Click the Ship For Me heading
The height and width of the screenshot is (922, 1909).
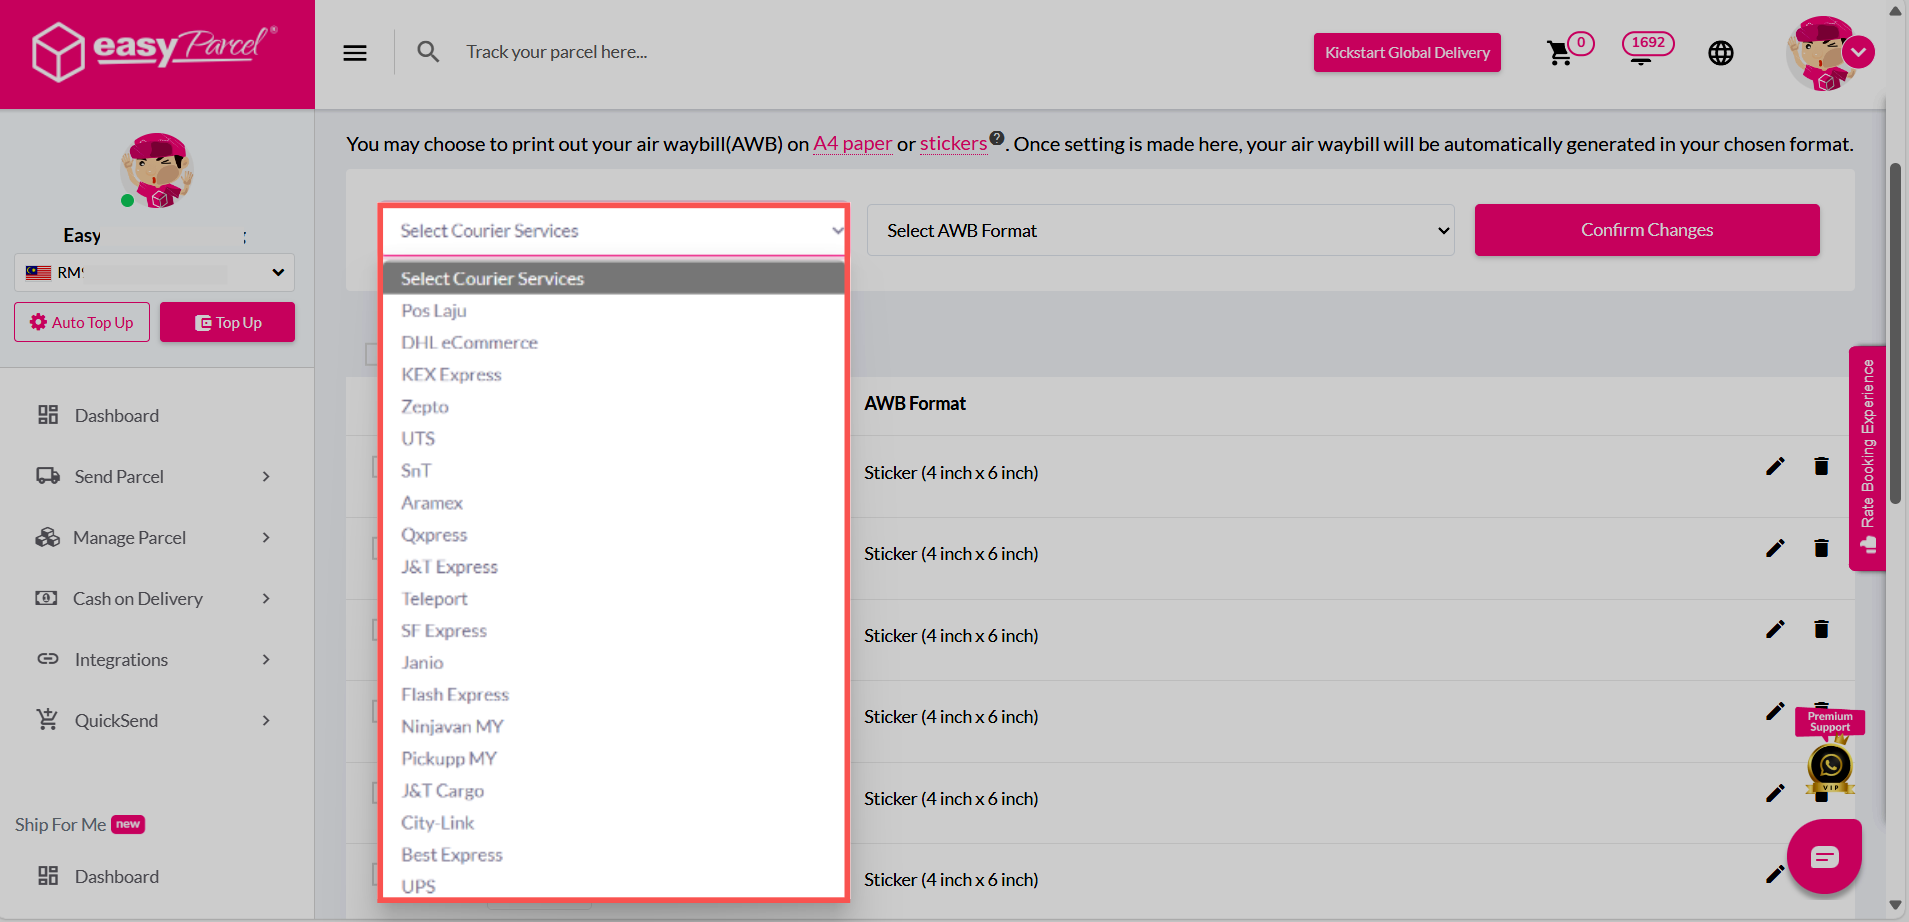pyautogui.click(x=60, y=825)
